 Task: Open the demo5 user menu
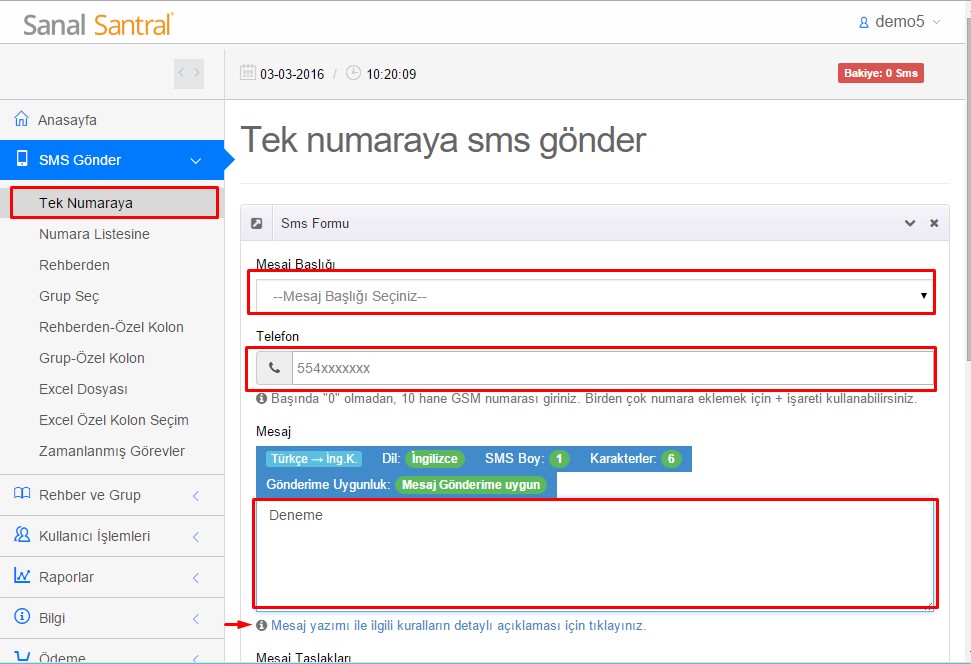[900, 22]
